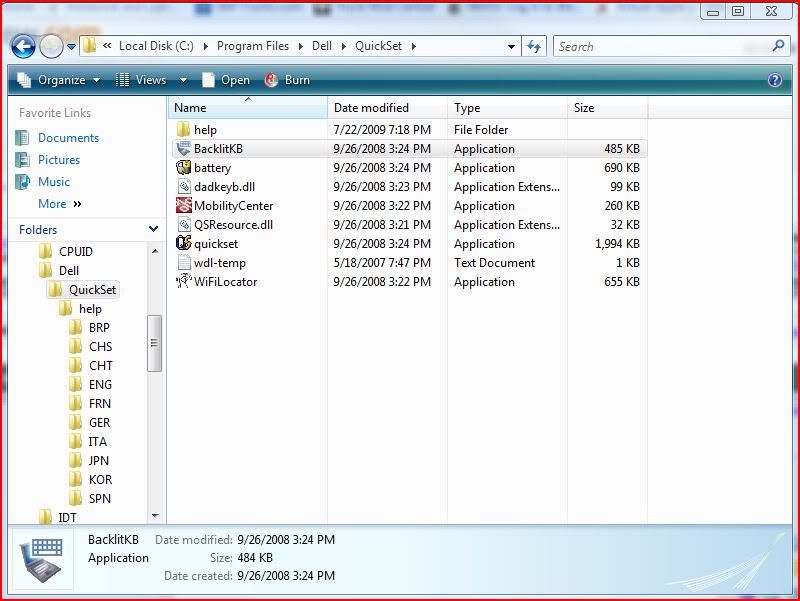This screenshot has height=601, width=800.
Task: Open the Music favorite link
Action: click(x=54, y=182)
